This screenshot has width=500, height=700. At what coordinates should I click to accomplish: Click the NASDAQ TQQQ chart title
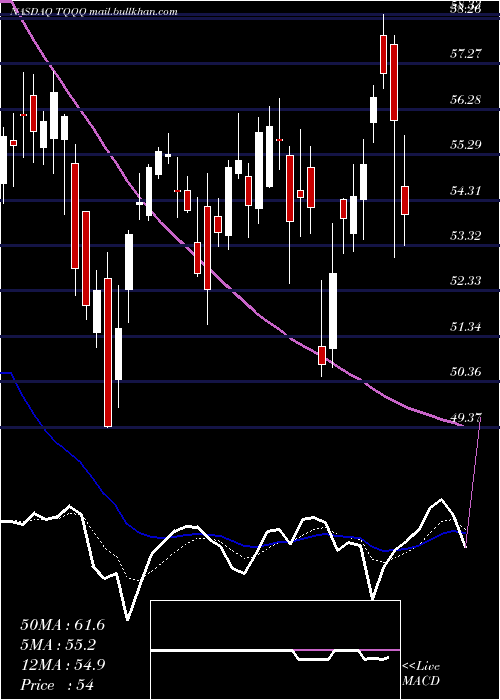(x=94, y=12)
